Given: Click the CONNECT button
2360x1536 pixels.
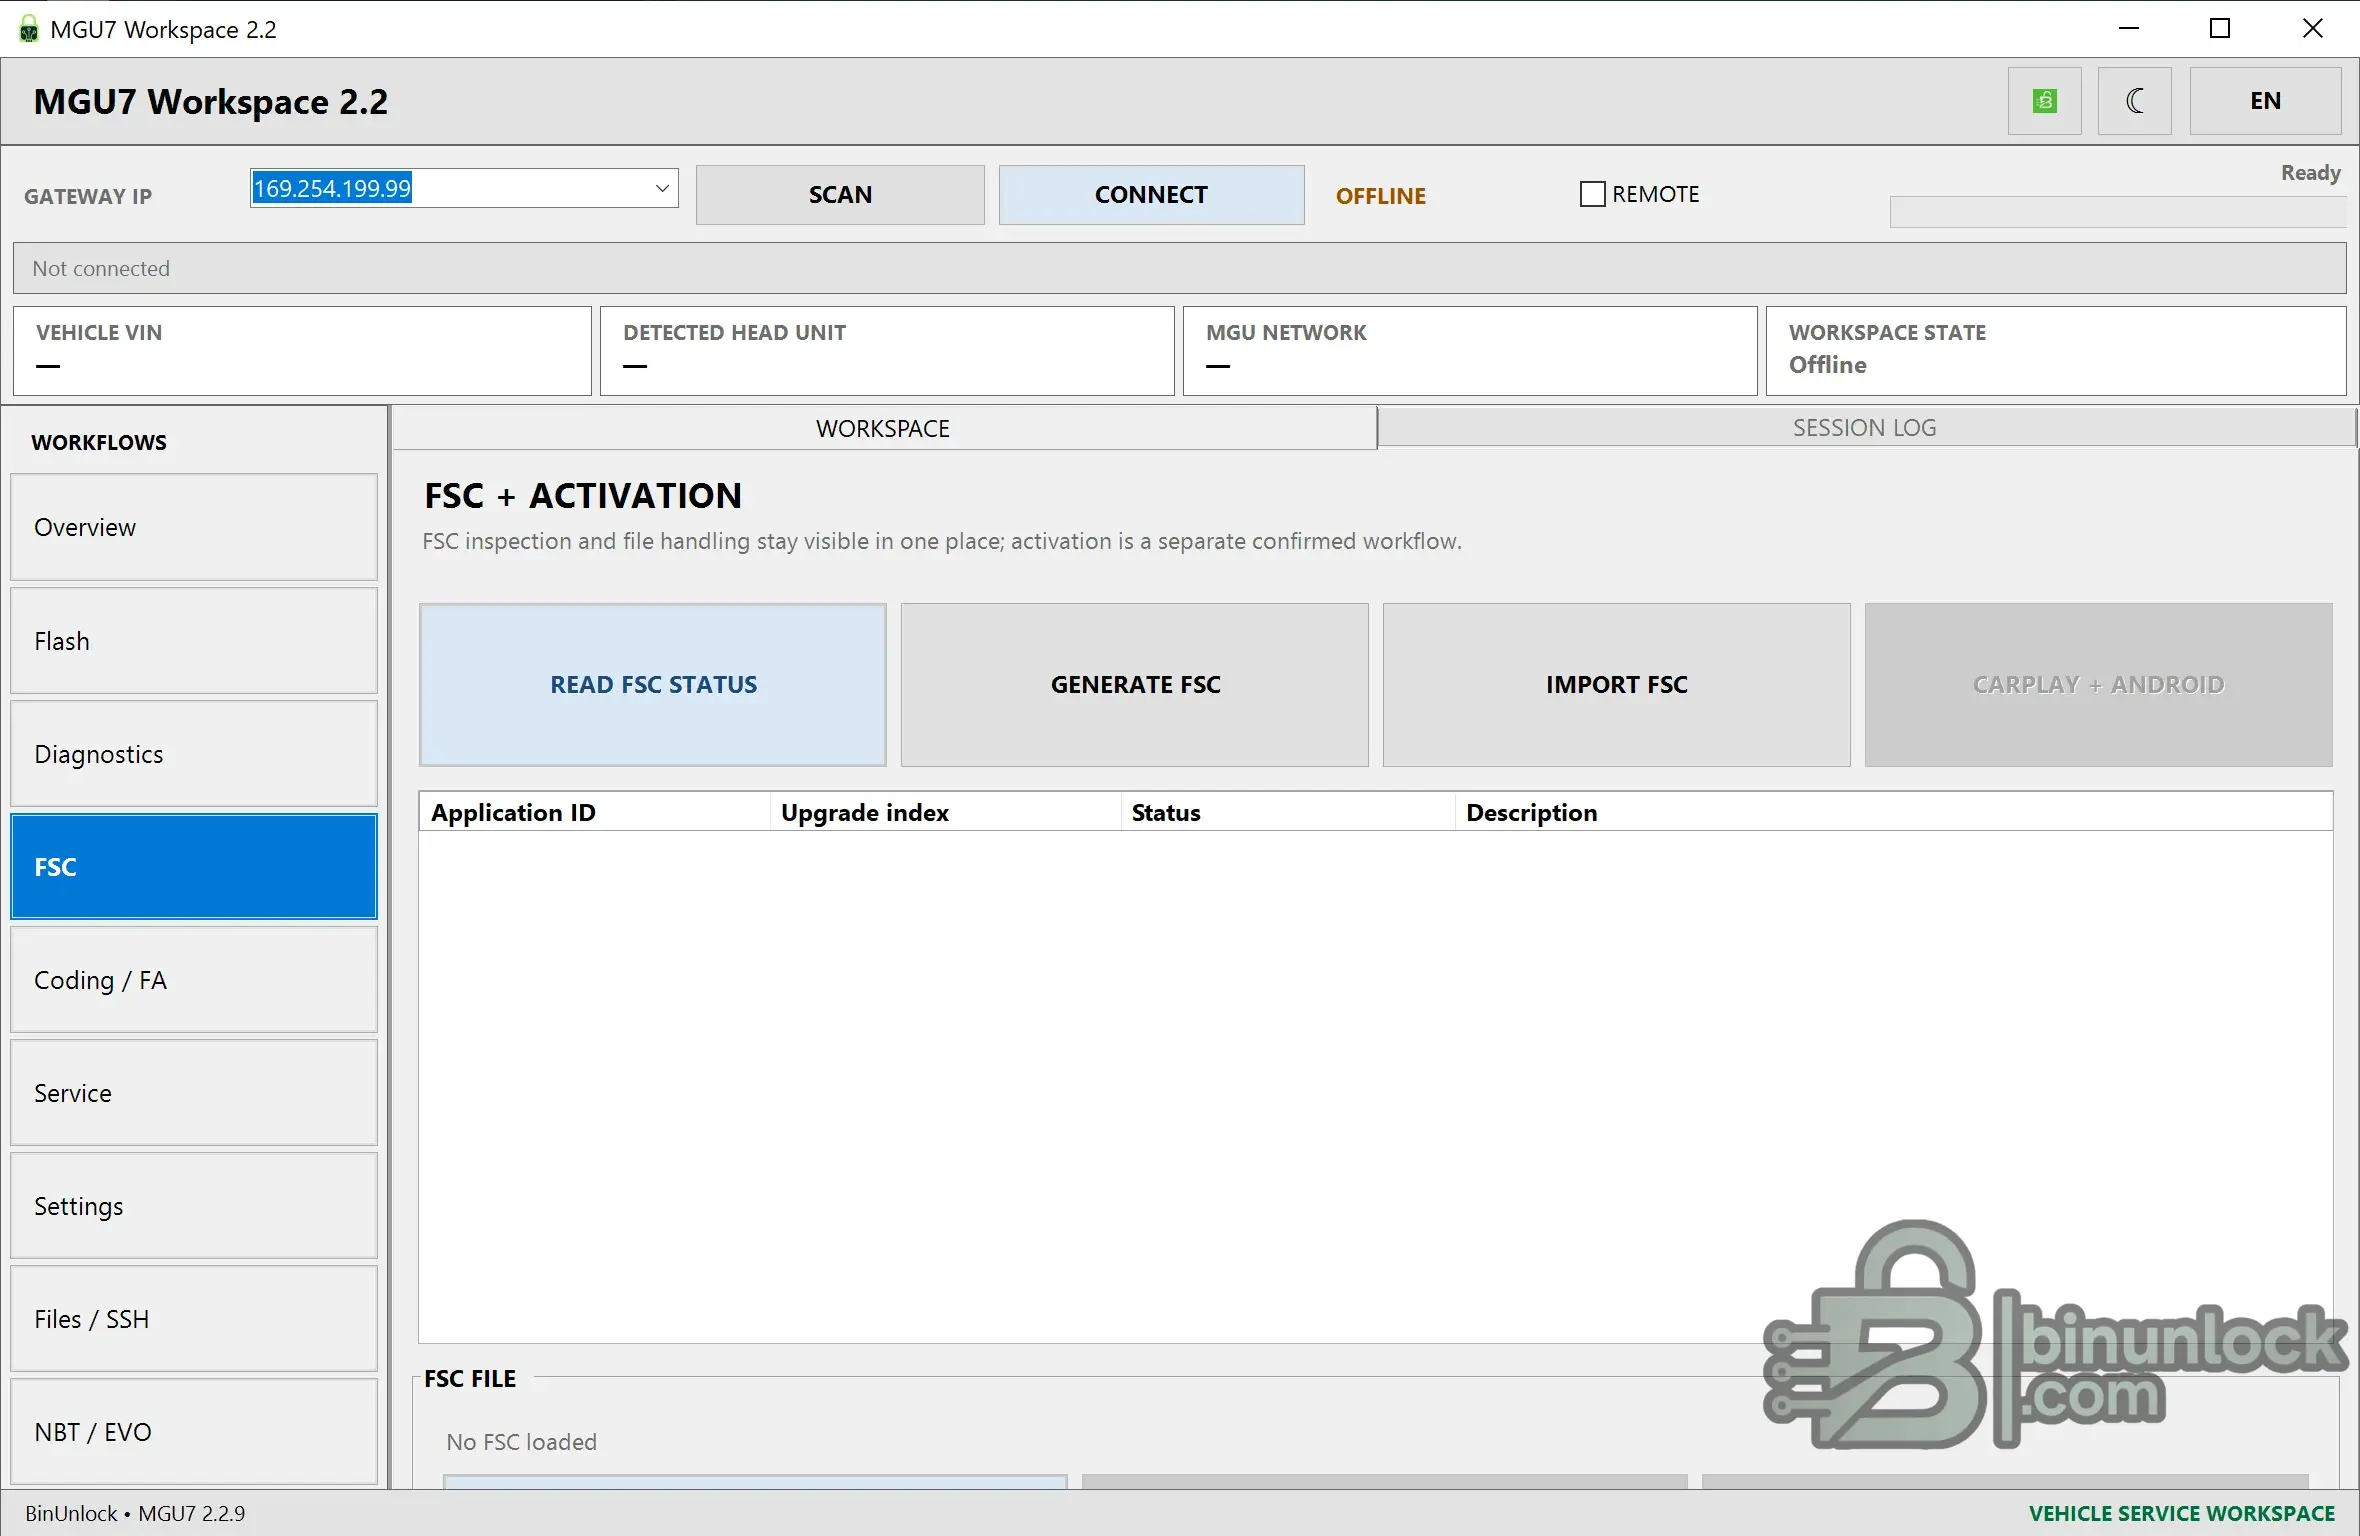Looking at the screenshot, I should (x=1151, y=195).
